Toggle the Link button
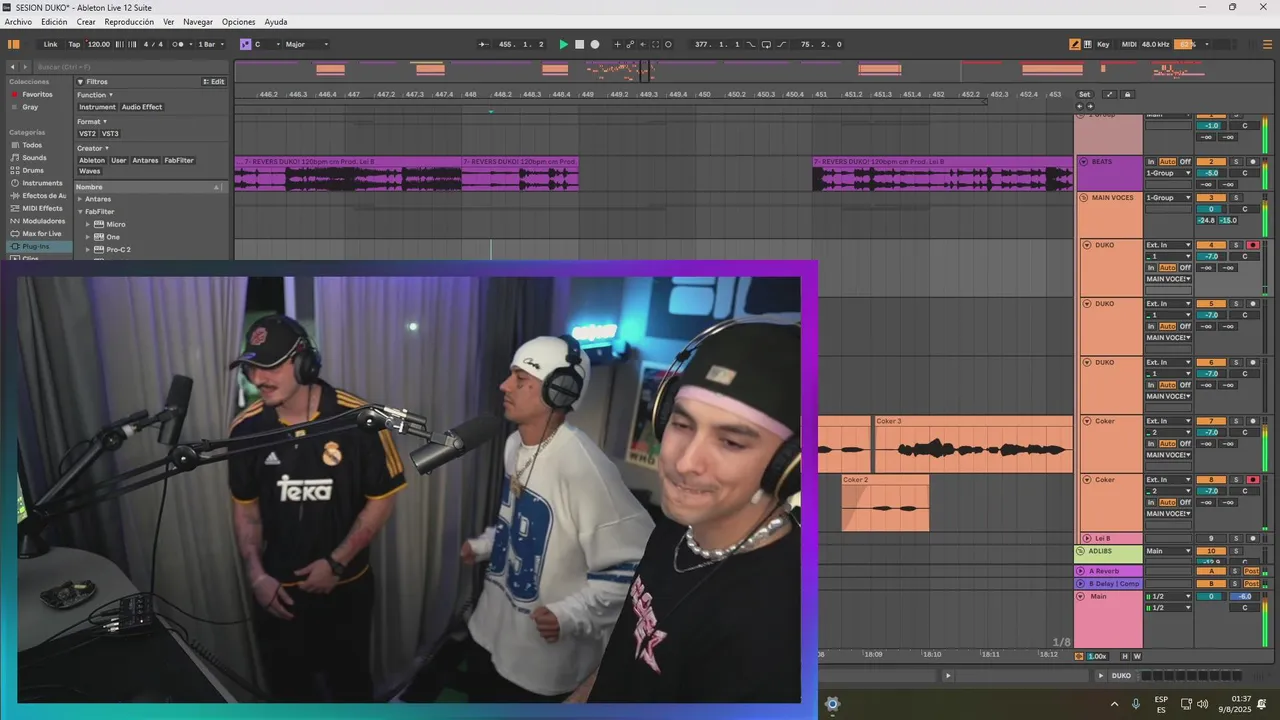The height and width of the screenshot is (720, 1280). (x=50, y=44)
